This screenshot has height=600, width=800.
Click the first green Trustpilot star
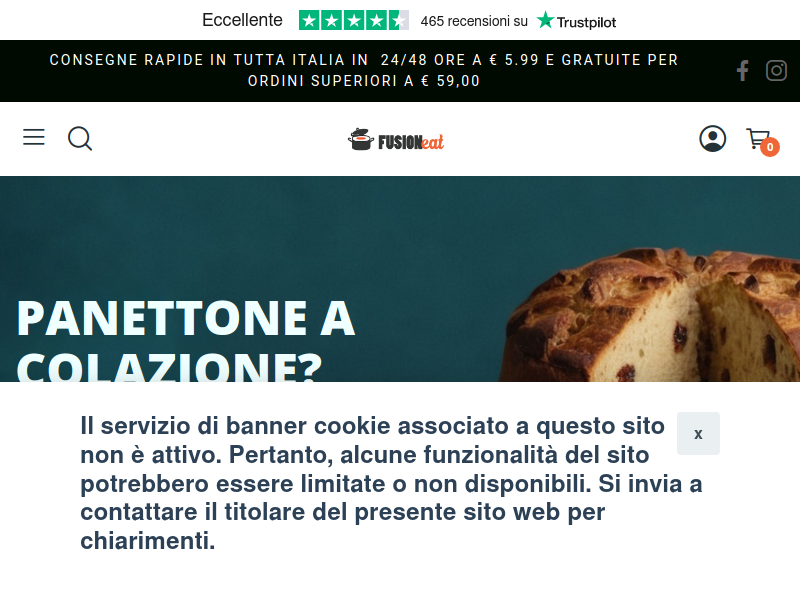(x=309, y=20)
